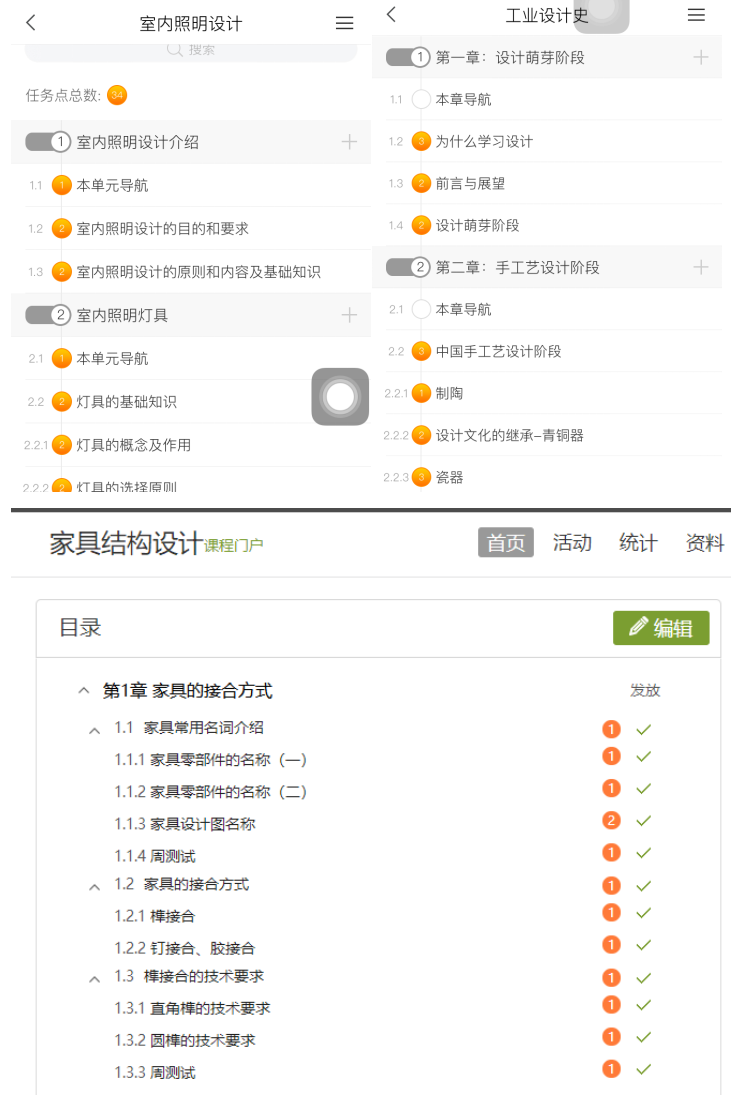
Task: Go back from 工业设计史 course
Action: [391, 14]
